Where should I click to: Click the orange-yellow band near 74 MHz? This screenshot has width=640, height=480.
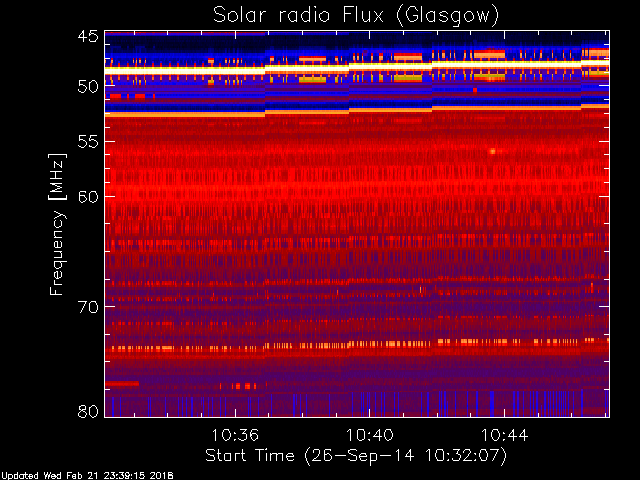pos(350,347)
